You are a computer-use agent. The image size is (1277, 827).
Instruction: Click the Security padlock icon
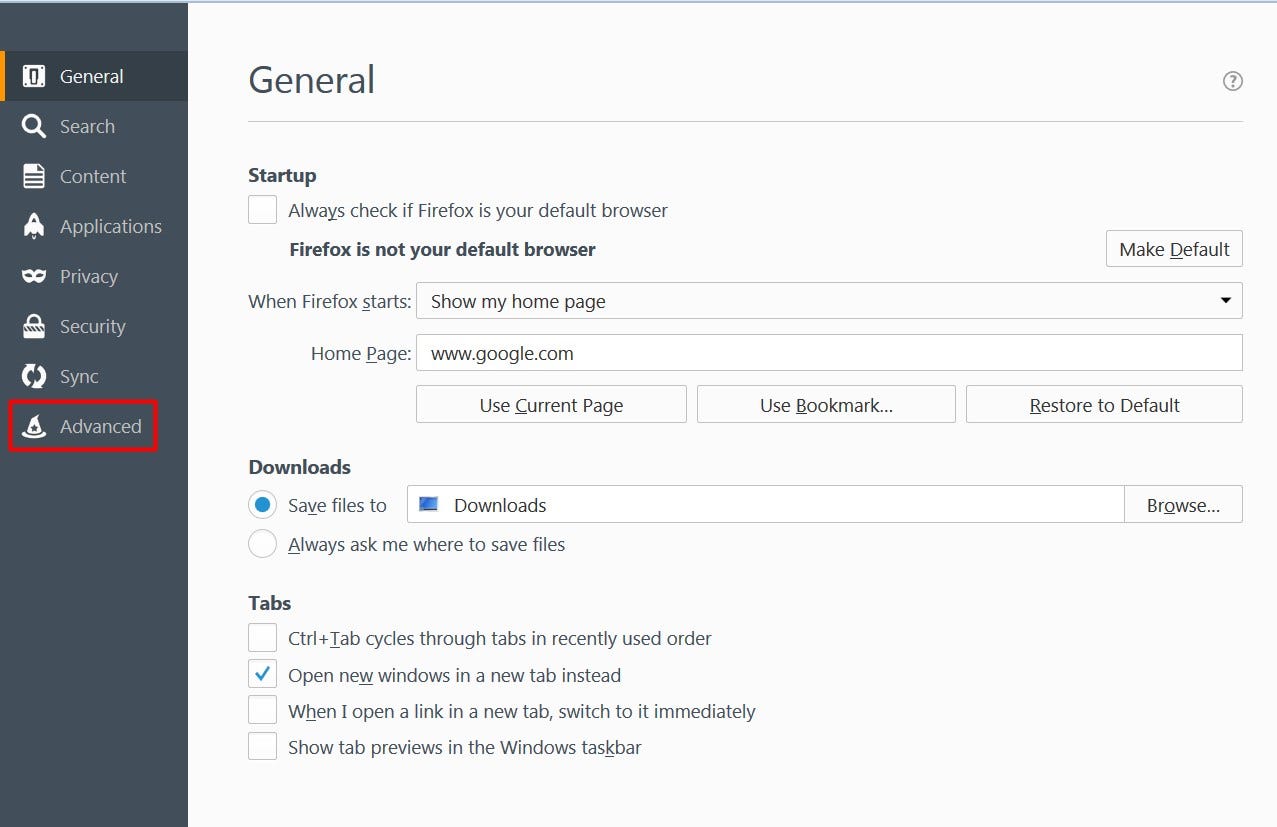click(x=34, y=326)
